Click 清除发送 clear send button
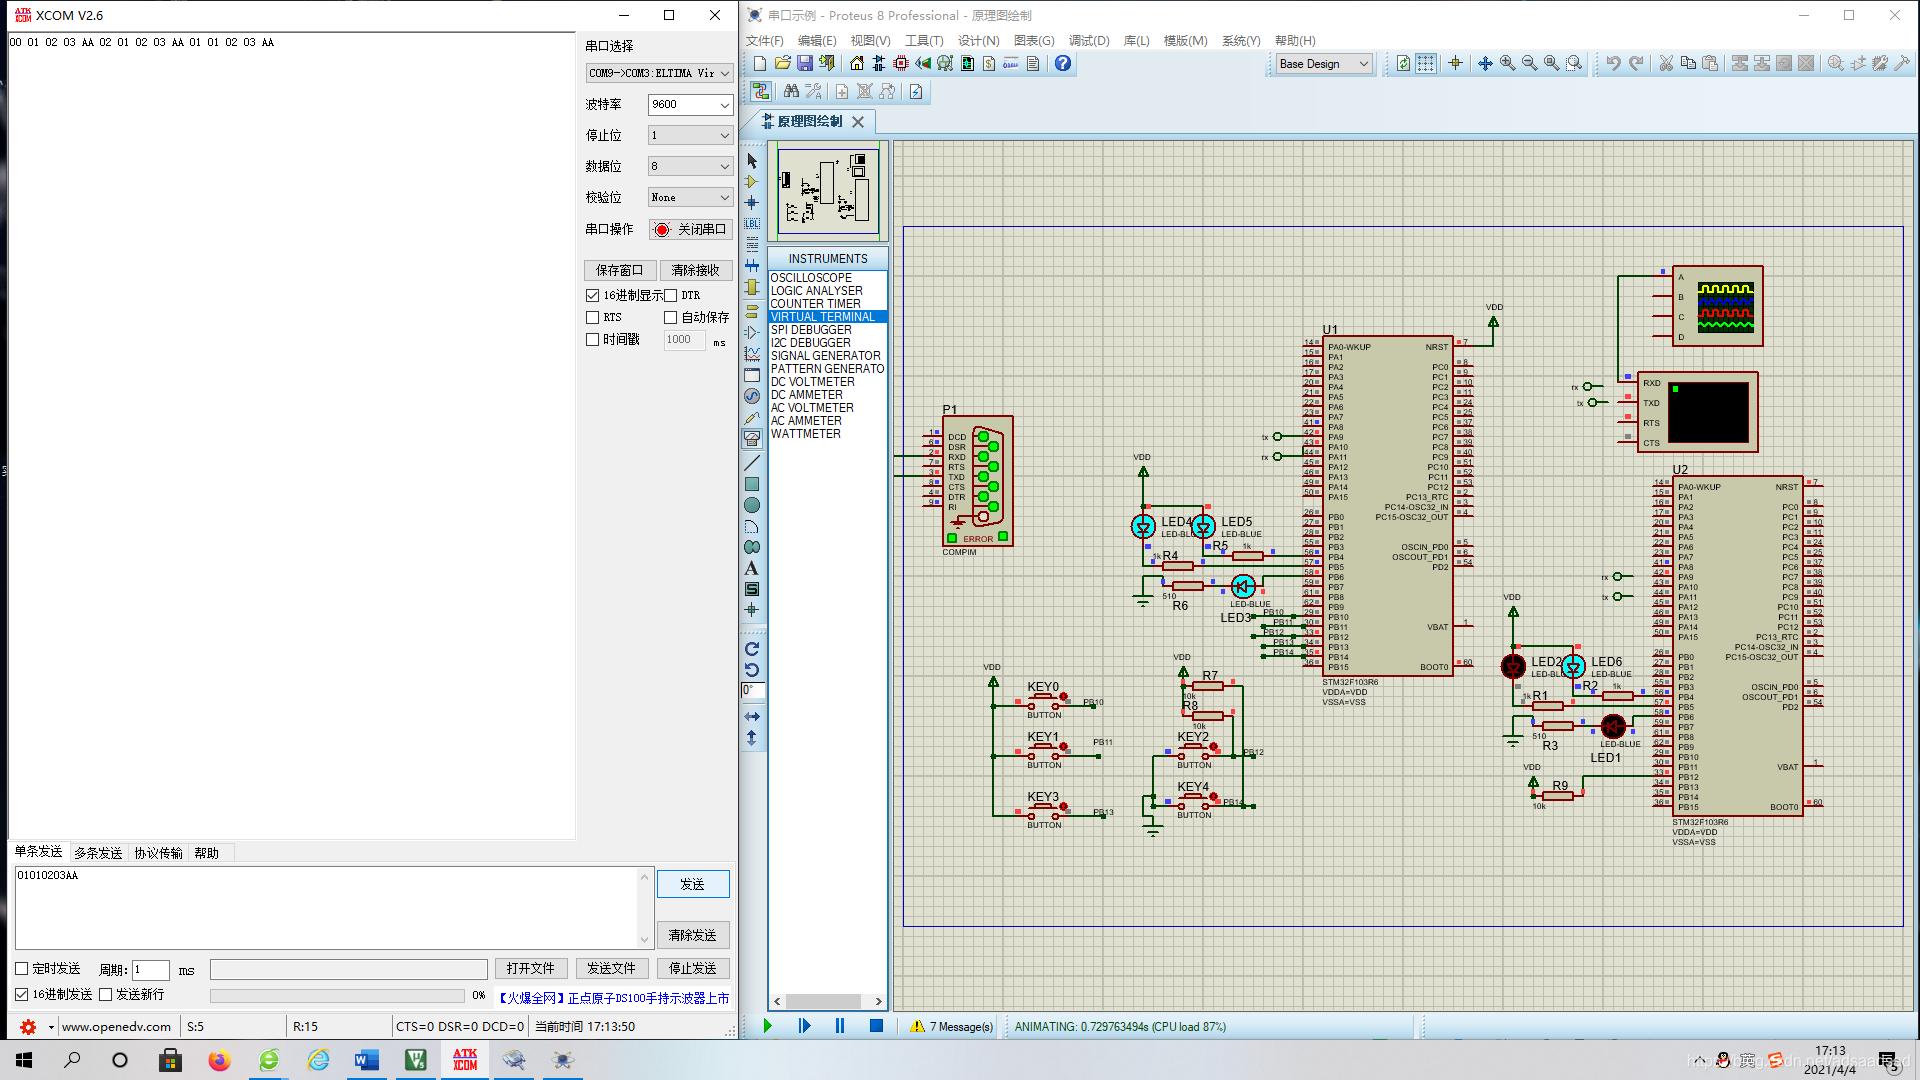1920x1080 pixels. coord(693,935)
